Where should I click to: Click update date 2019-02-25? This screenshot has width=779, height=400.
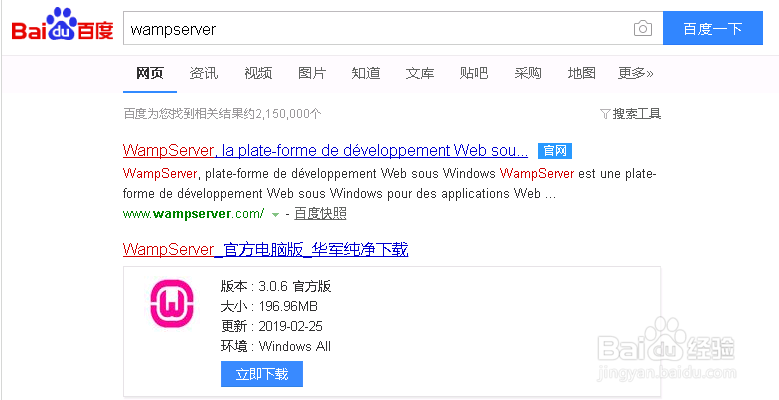coord(291,326)
